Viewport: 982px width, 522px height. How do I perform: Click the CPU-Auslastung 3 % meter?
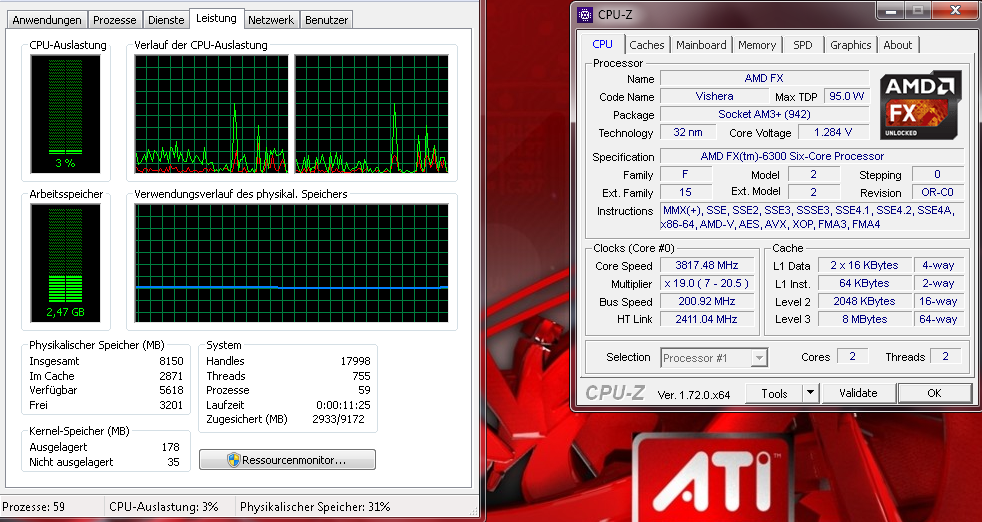tap(65, 113)
